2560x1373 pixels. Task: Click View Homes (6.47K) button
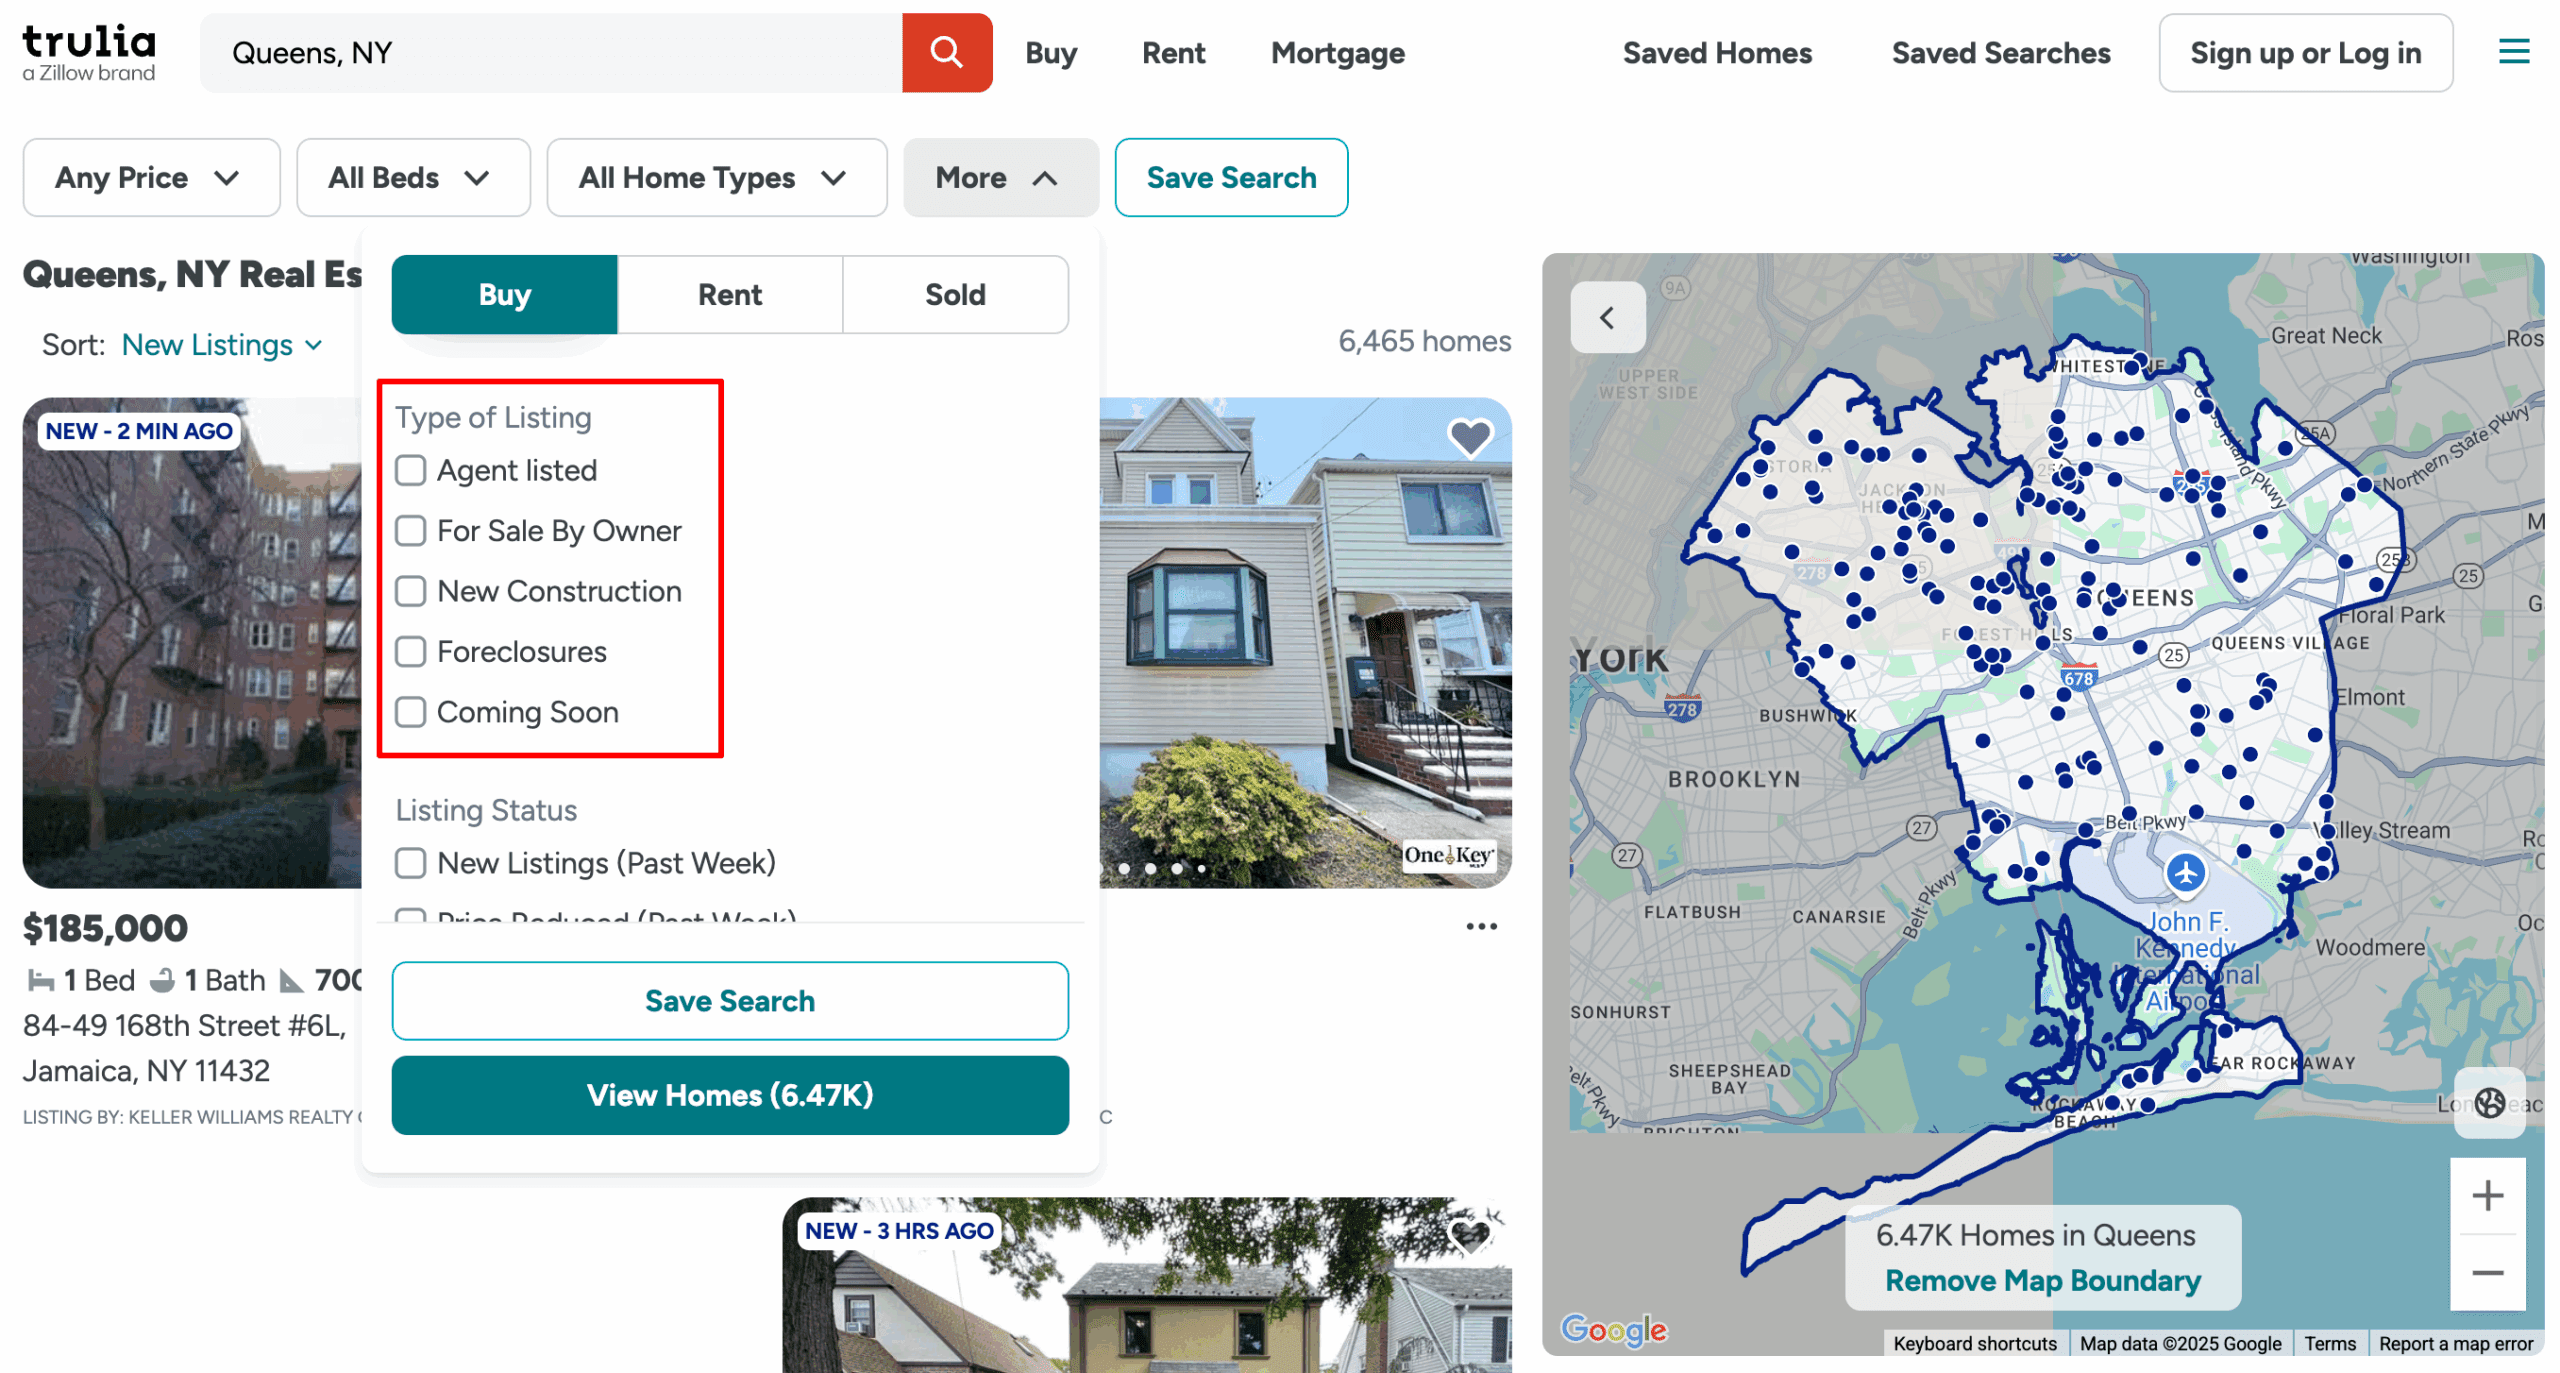tap(729, 1094)
